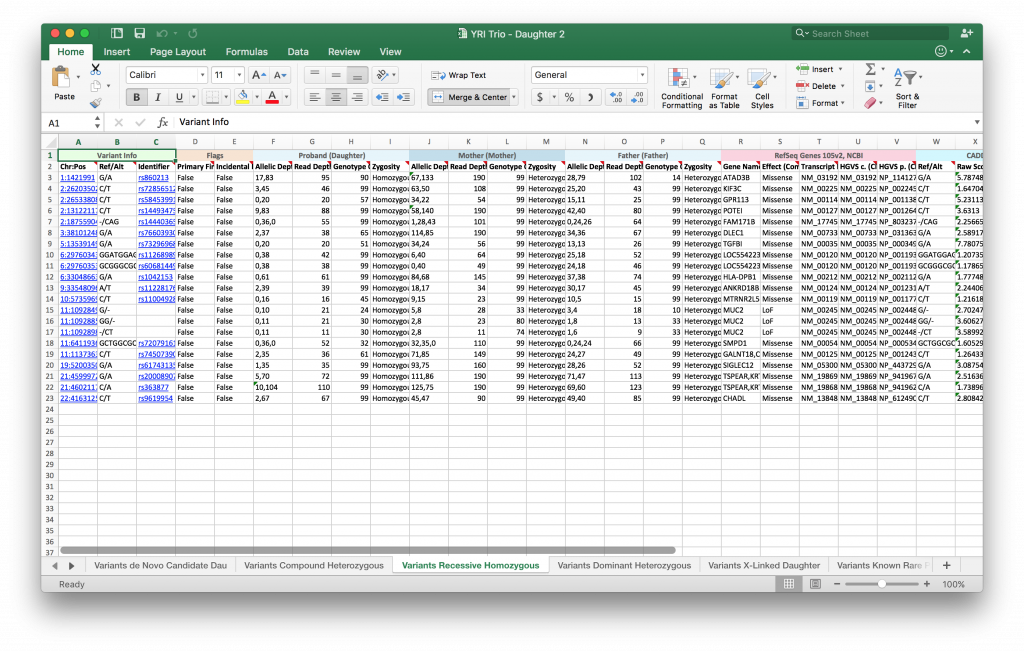Align text right

[357, 97]
